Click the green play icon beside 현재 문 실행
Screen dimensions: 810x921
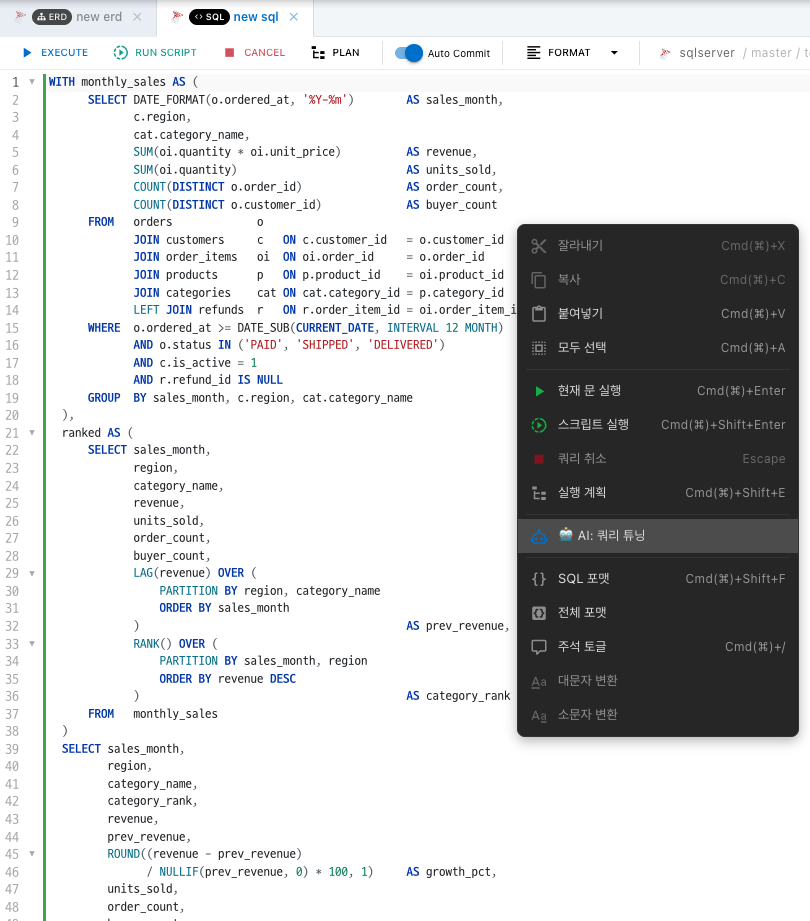[539, 391]
